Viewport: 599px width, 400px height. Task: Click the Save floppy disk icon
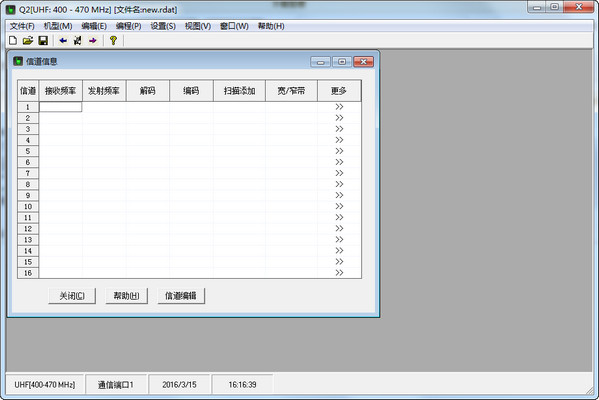(x=43, y=40)
